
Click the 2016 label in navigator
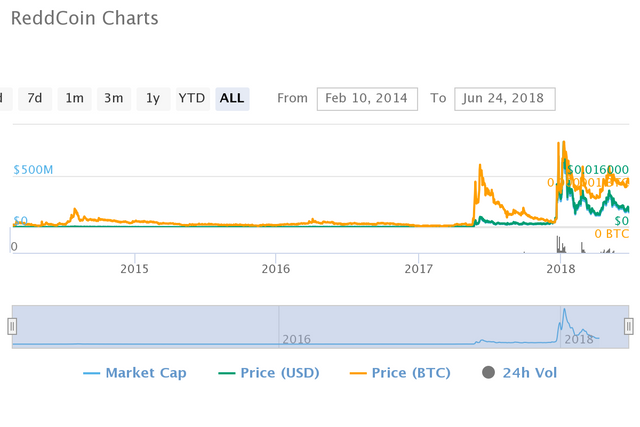pos(296,339)
